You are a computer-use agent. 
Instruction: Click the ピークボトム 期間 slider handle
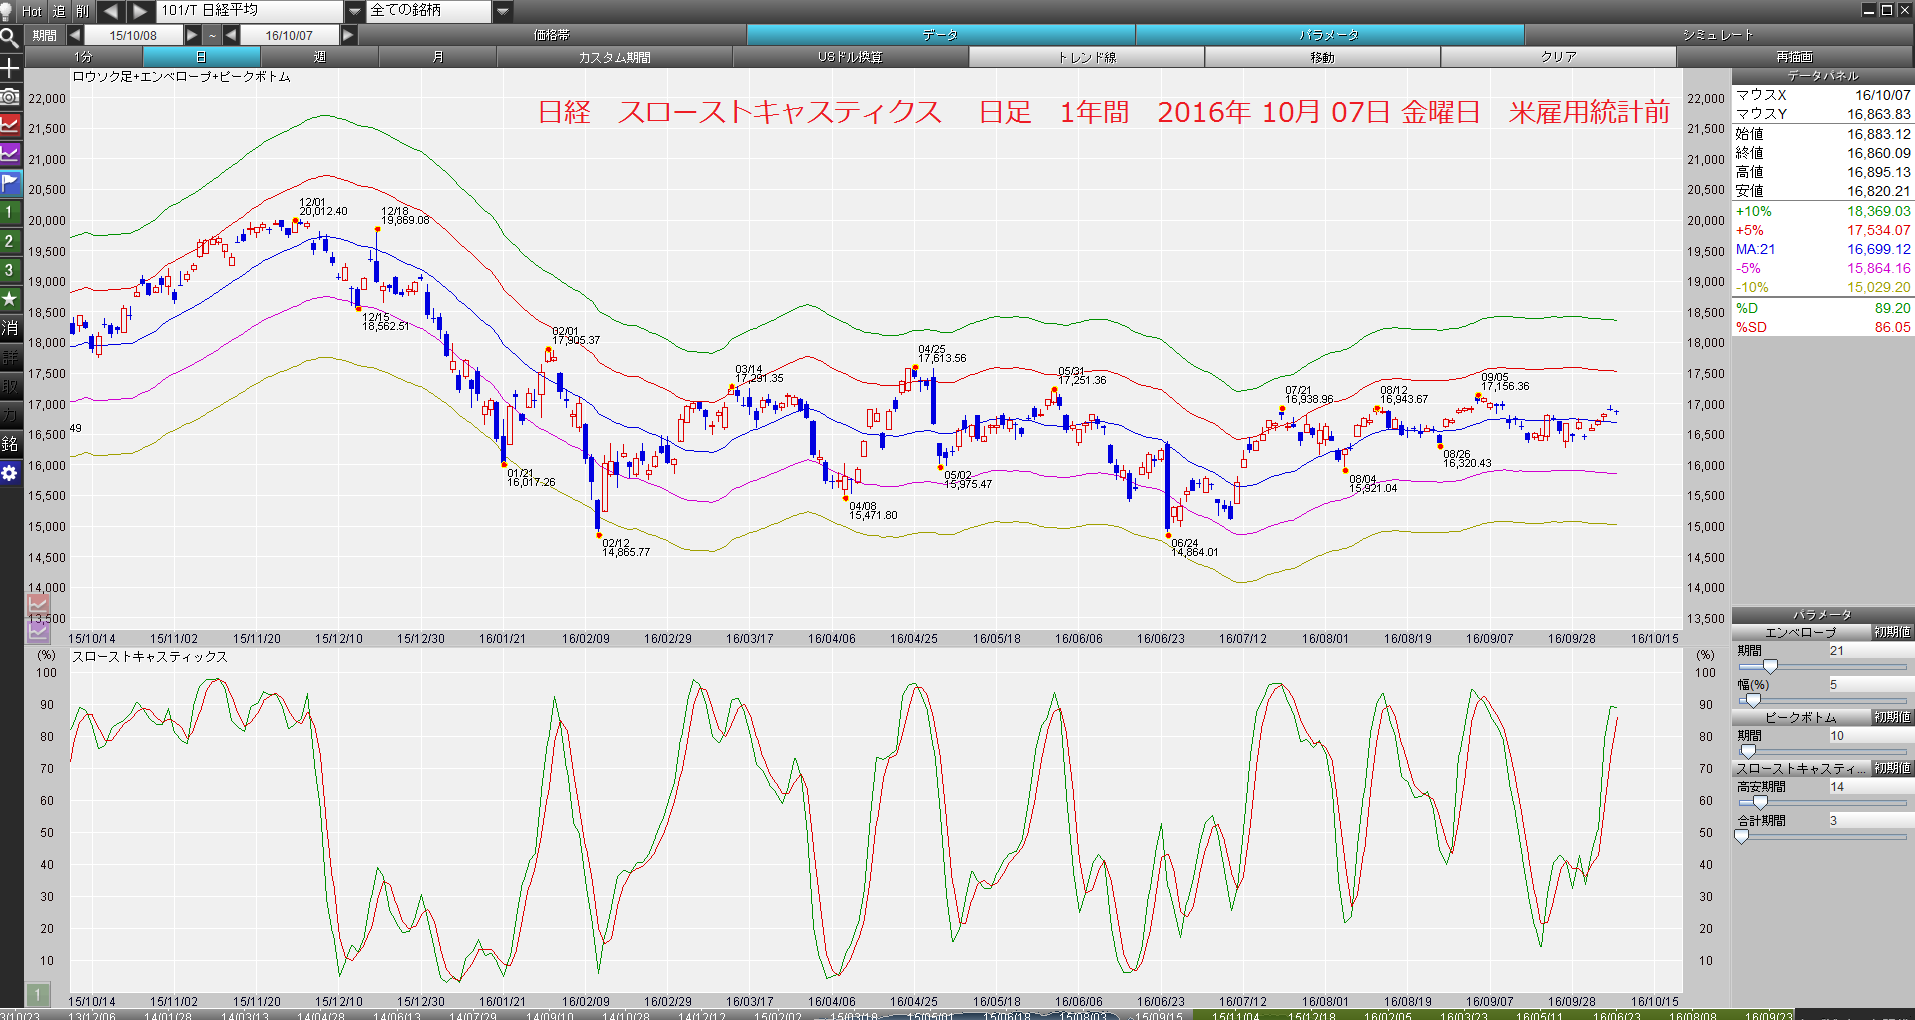click(1748, 751)
